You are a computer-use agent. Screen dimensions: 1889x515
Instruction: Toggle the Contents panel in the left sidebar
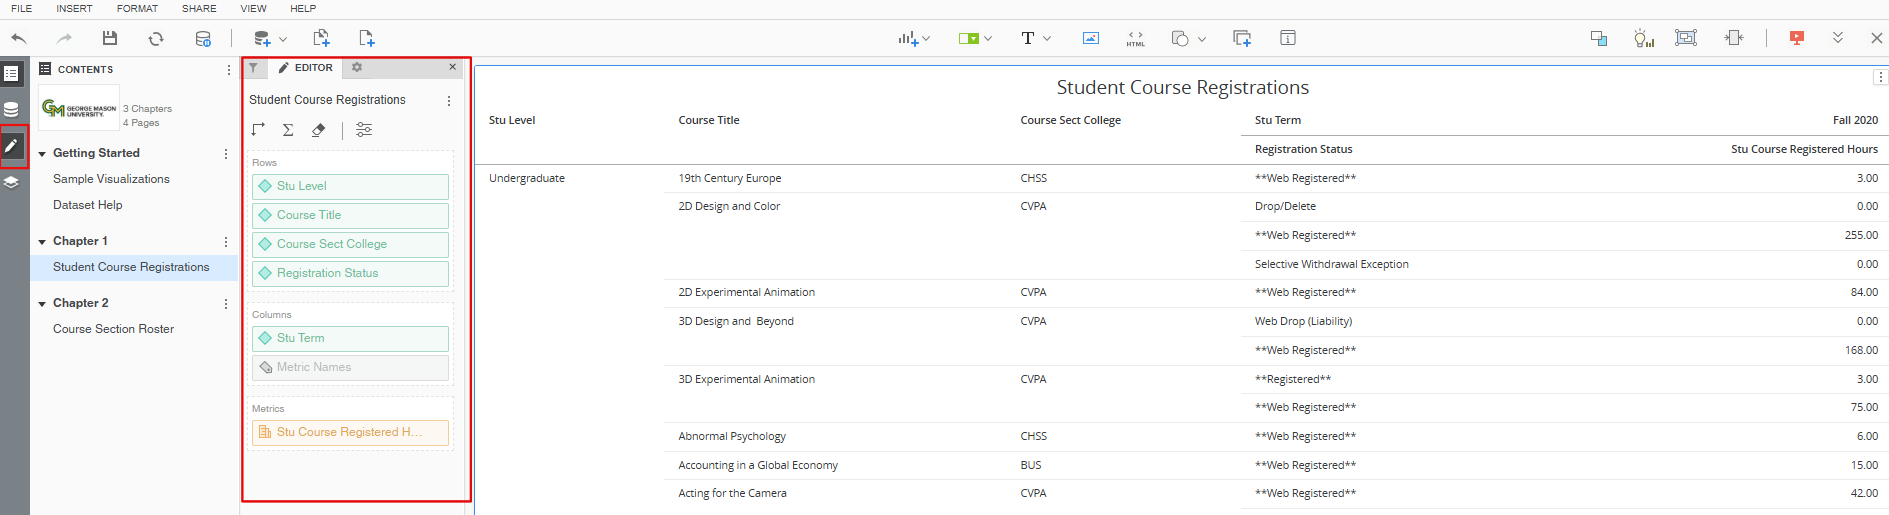(x=12, y=74)
